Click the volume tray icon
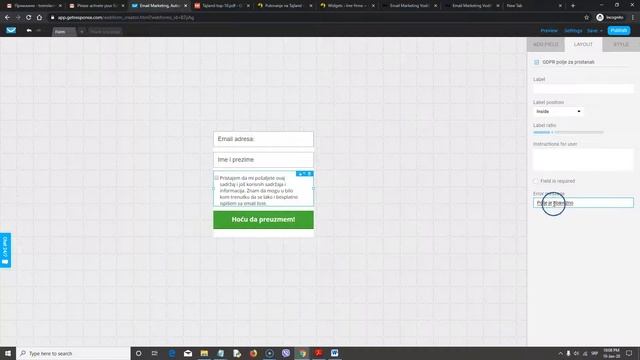 (x=576, y=353)
